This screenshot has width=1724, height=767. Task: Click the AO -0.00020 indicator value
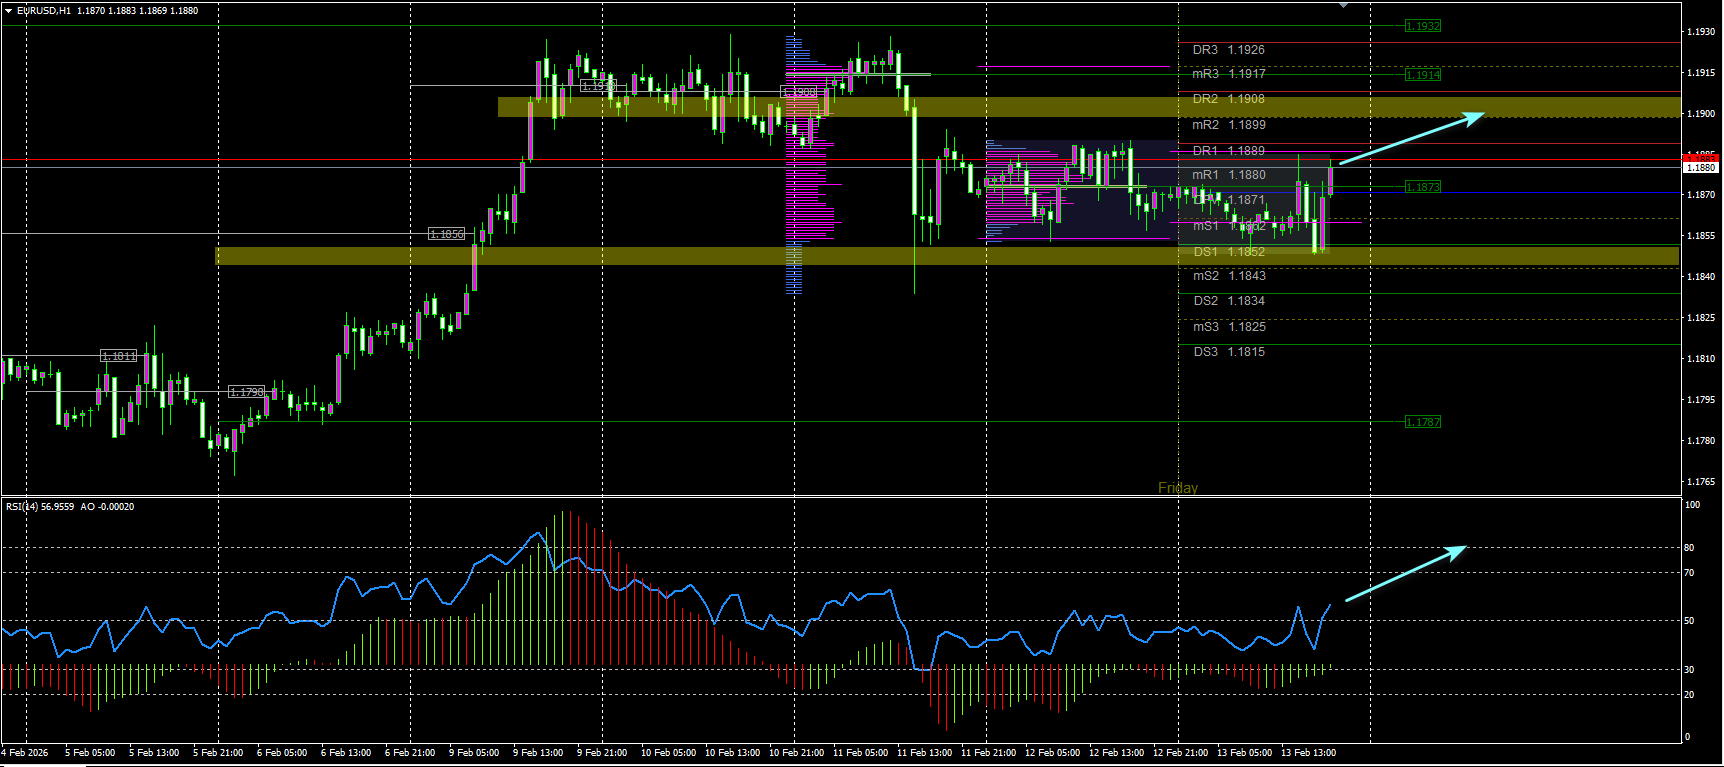(107, 507)
